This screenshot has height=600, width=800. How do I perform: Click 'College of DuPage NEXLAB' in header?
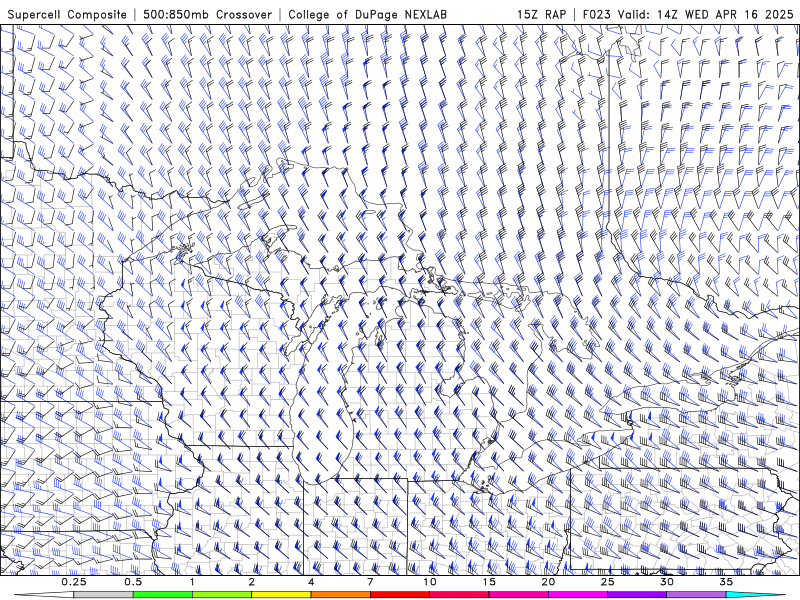click(x=367, y=15)
